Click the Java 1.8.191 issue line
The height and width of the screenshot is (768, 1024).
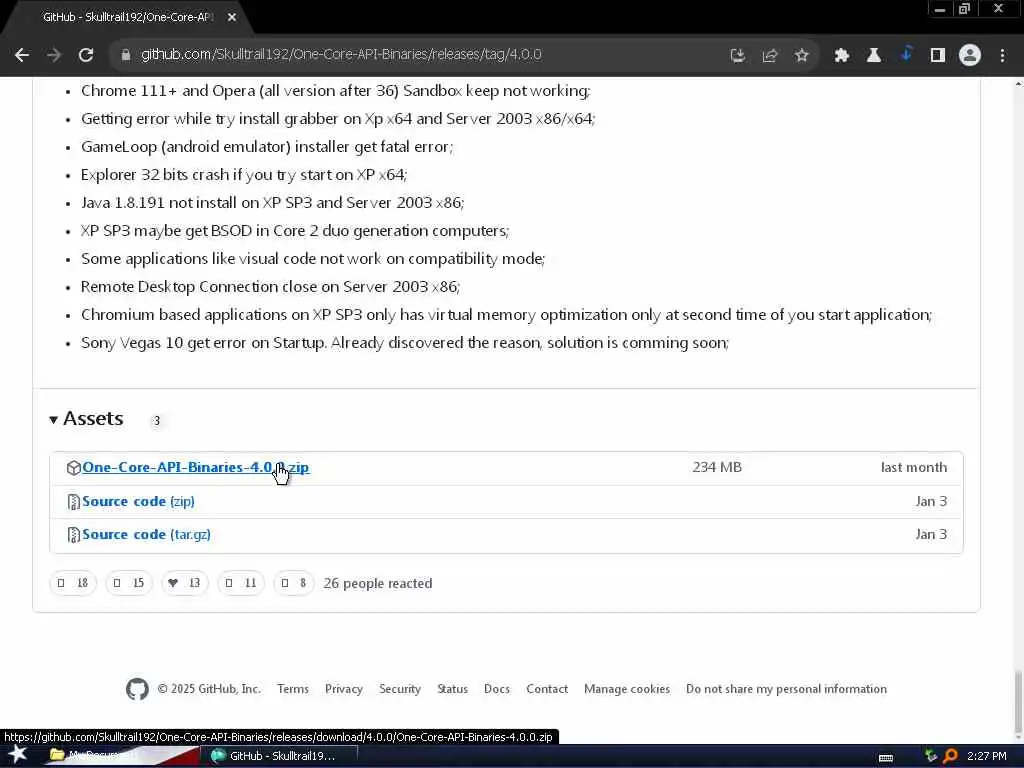(272, 203)
